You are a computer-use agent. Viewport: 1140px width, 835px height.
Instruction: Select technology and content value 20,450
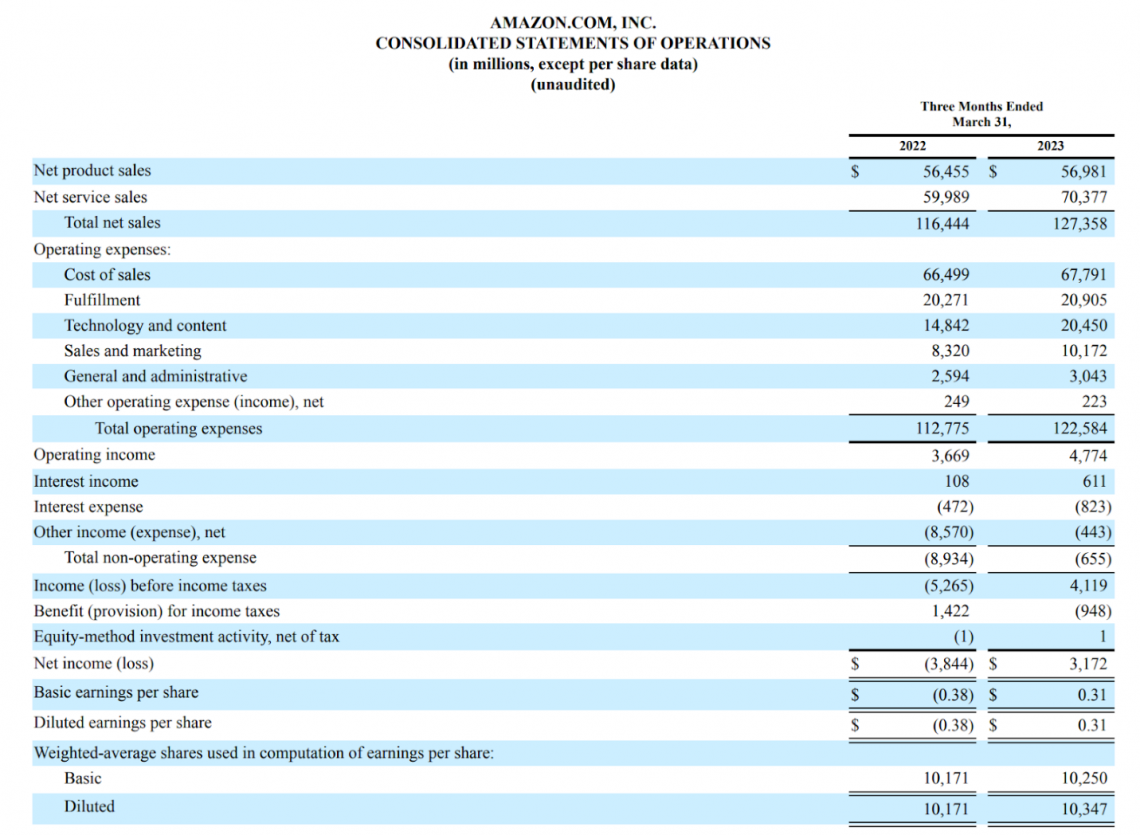pyautogui.click(x=1084, y=326)
